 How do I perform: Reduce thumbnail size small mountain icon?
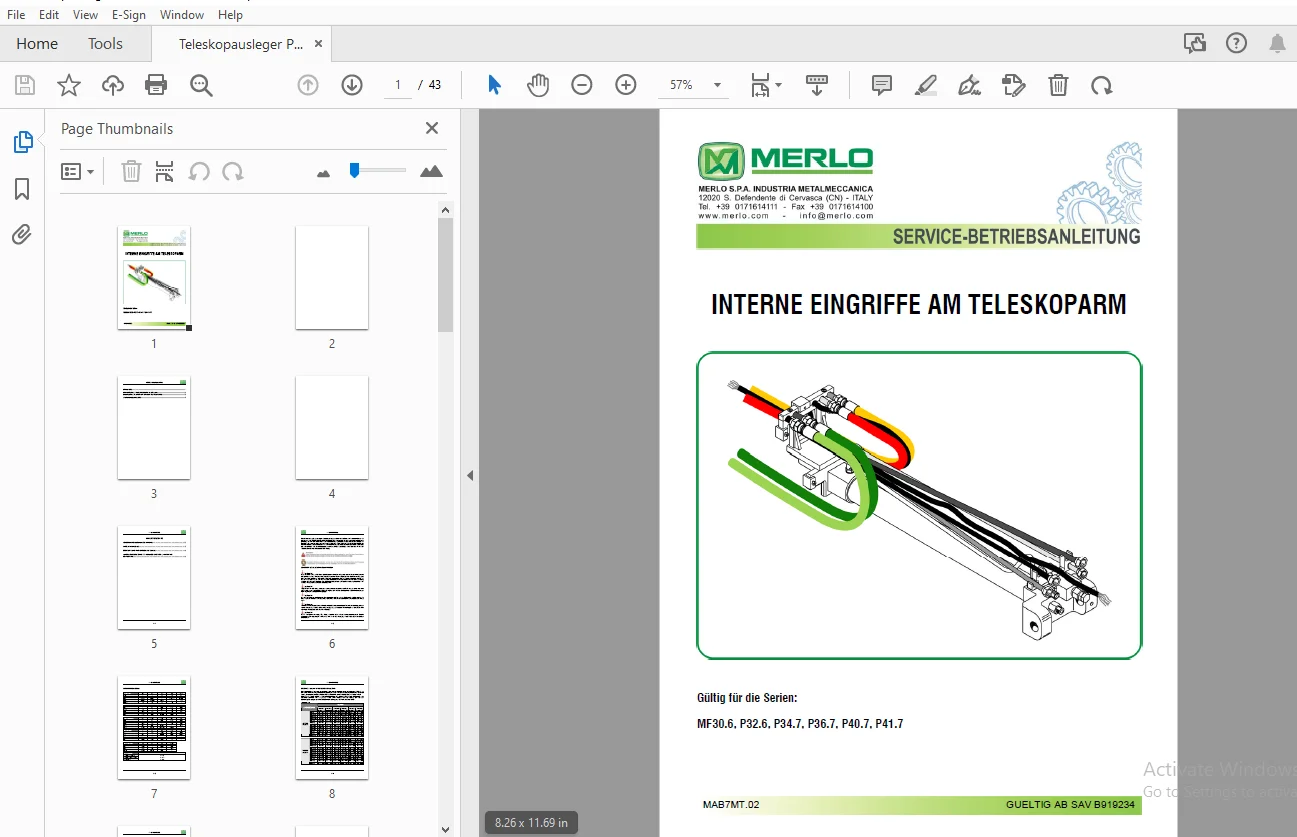pos(323,173)
